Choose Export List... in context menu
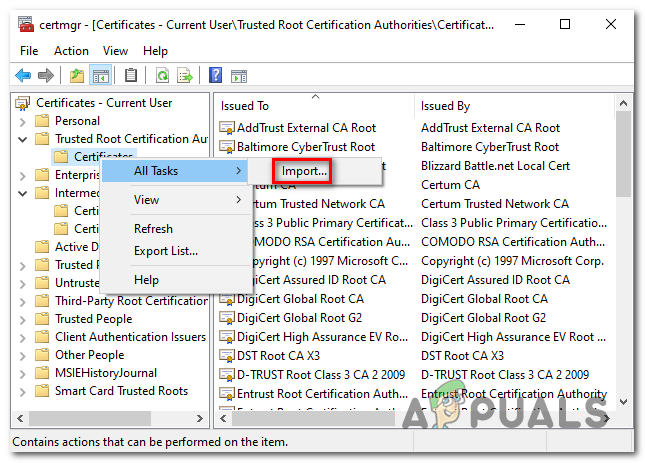This screenshot has height=463, width=645. tap(174, 251)
